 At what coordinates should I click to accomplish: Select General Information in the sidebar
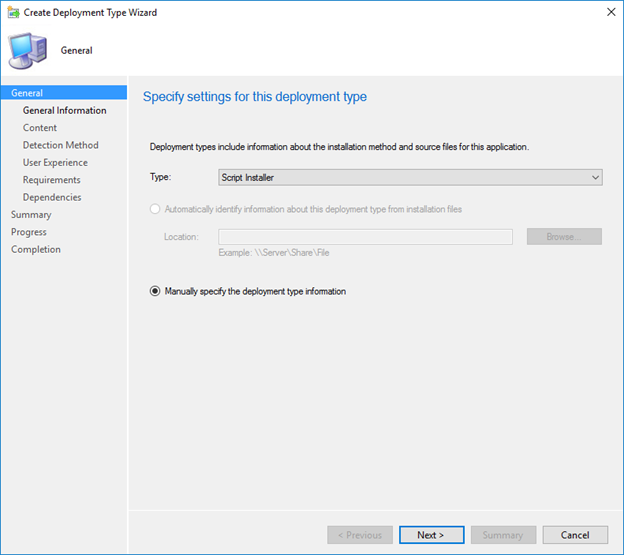[x=64, y=110]
